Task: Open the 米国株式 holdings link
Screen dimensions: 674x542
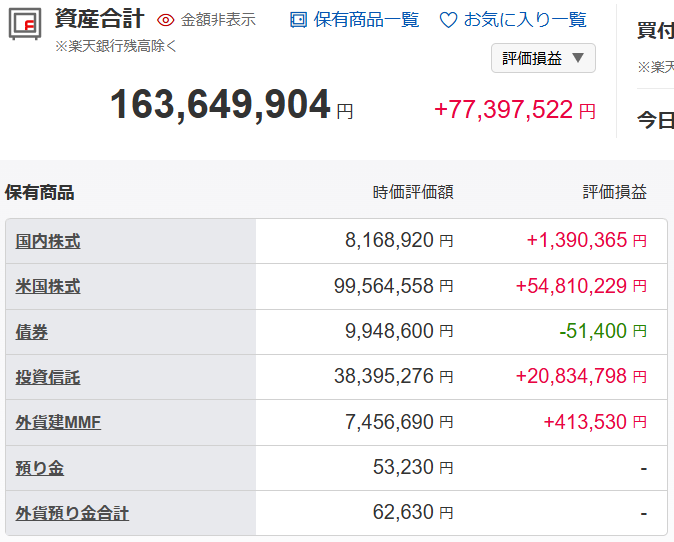Action: [x=48, y=287]
